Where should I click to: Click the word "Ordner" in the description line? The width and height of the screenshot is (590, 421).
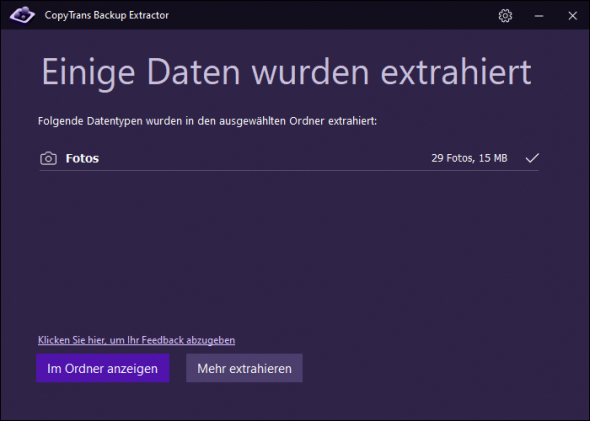[x=307, y=121]
